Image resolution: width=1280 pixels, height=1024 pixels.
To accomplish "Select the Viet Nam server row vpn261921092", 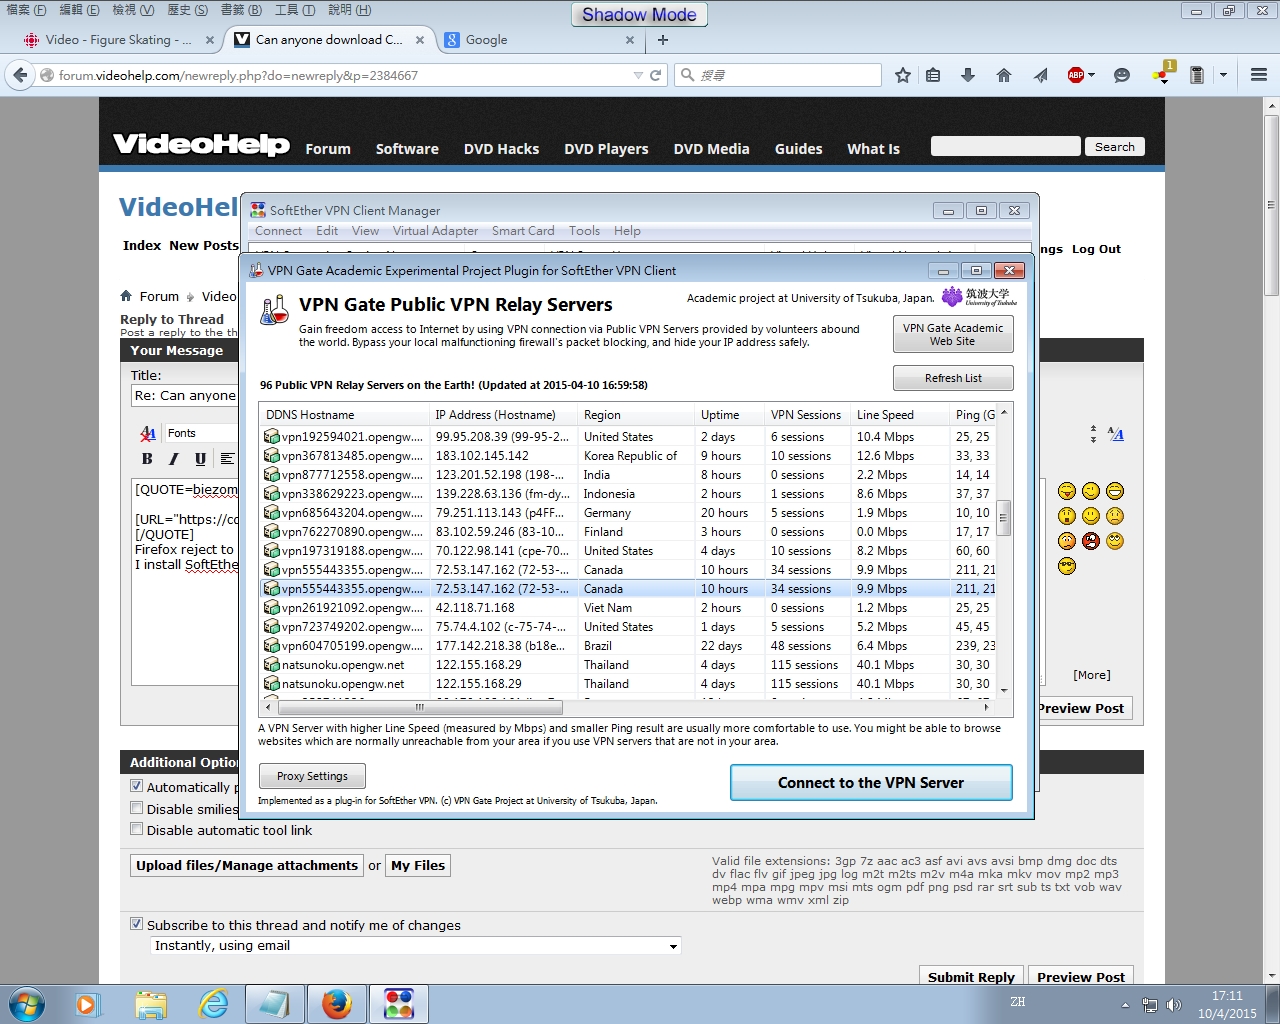I will (x=628, y=608).
